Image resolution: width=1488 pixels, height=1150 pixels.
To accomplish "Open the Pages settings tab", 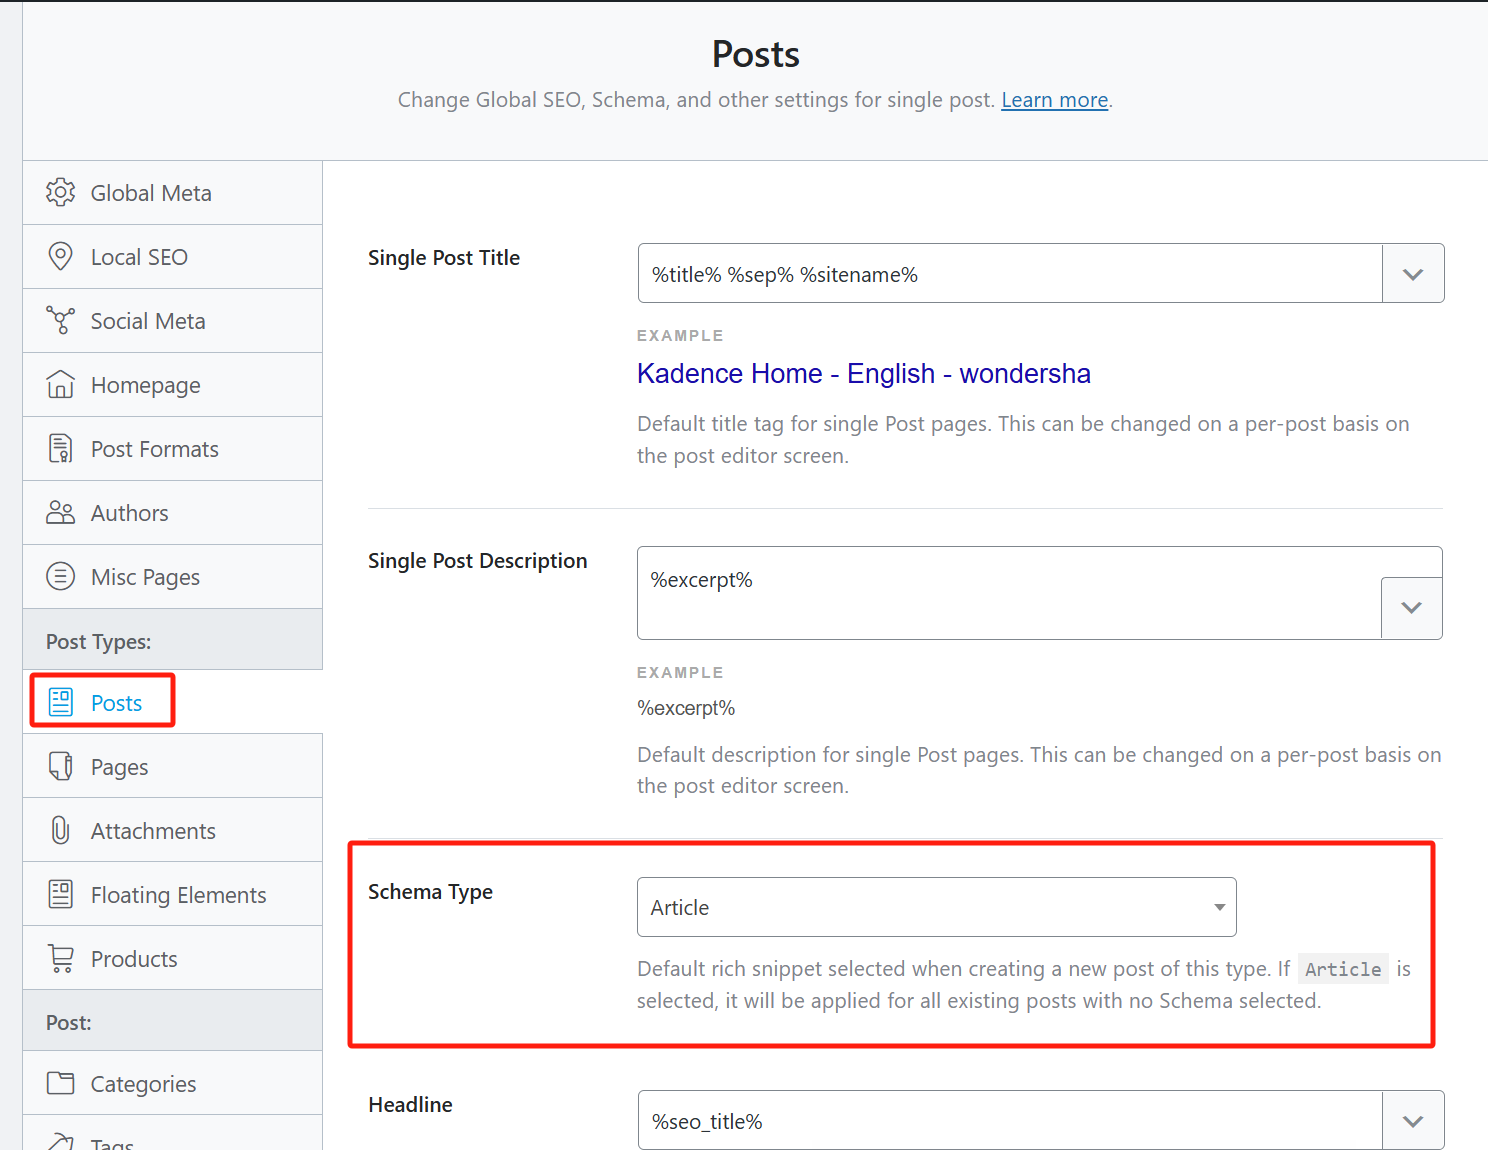I will tap(119, 767).
